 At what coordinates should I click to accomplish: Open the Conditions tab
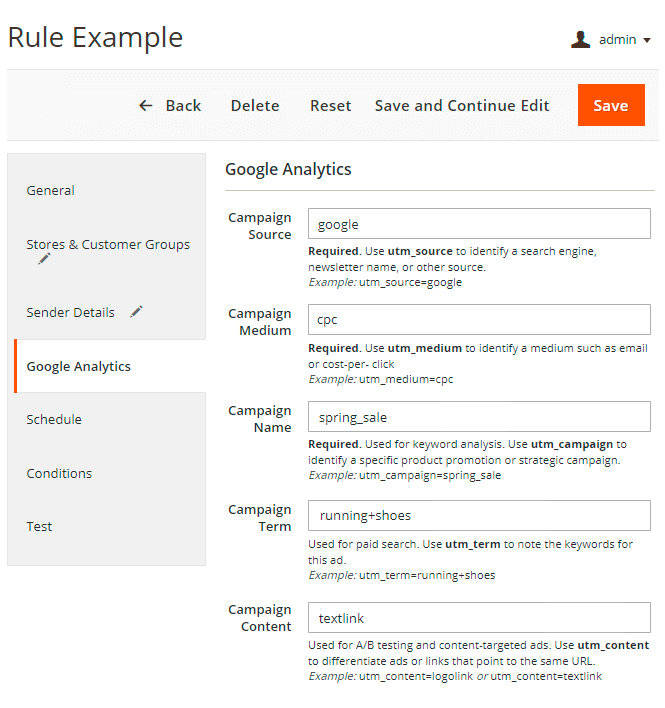[x=59, y=473]
